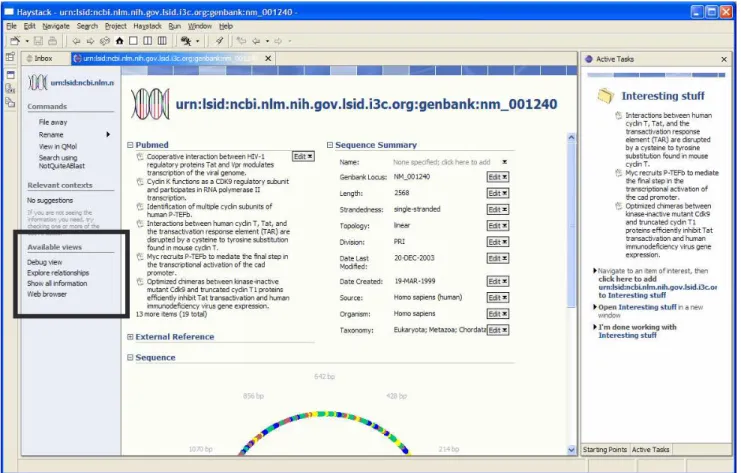Switch to the Starting Points bottom tab
Image resolution: width=741 pixels, height=473 pixels.
click(x=605, y=449)
